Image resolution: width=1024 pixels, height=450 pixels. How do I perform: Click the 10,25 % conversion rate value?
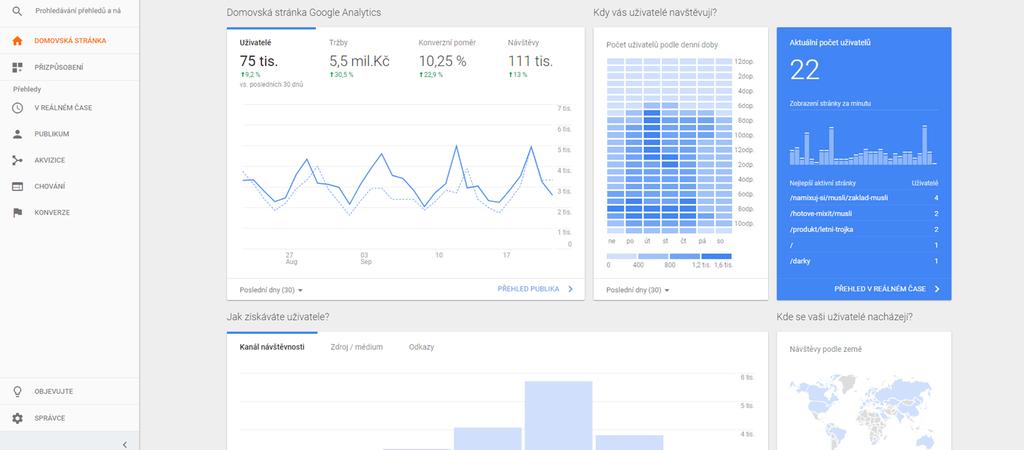click(x=443, y=62)
